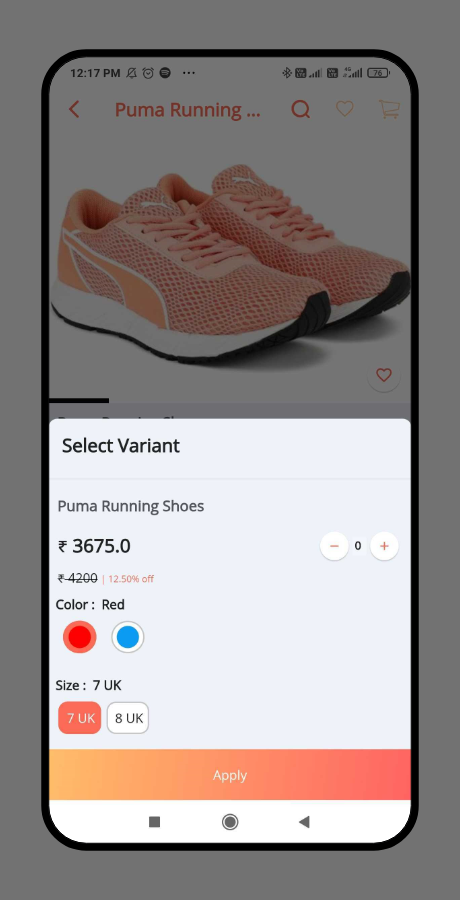The width and height of the screenshot is (460, 900).
Task: Tap the three-dots status bar icon
Action: (x=188, y=73)
